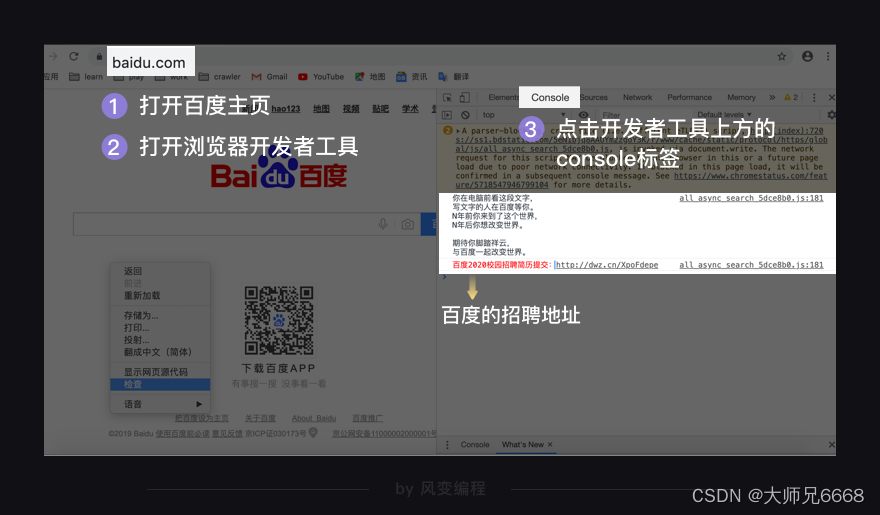Open the Chrome profile avatar menu
The image size is (880, 515).
[x=808, y=56]
